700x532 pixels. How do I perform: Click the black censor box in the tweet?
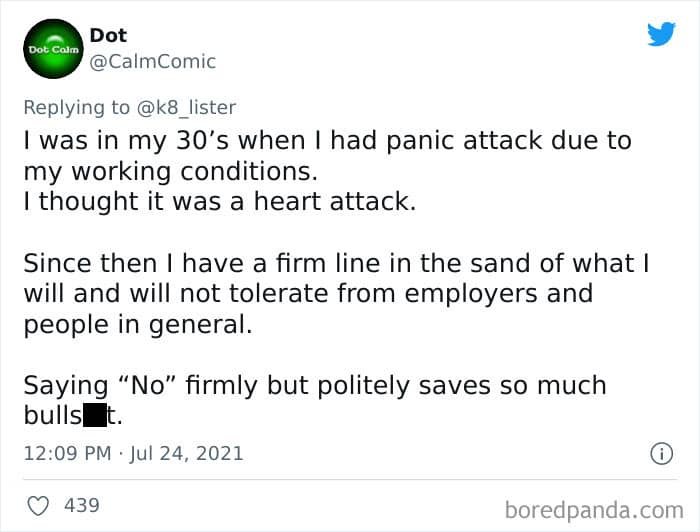coord(94,415)
